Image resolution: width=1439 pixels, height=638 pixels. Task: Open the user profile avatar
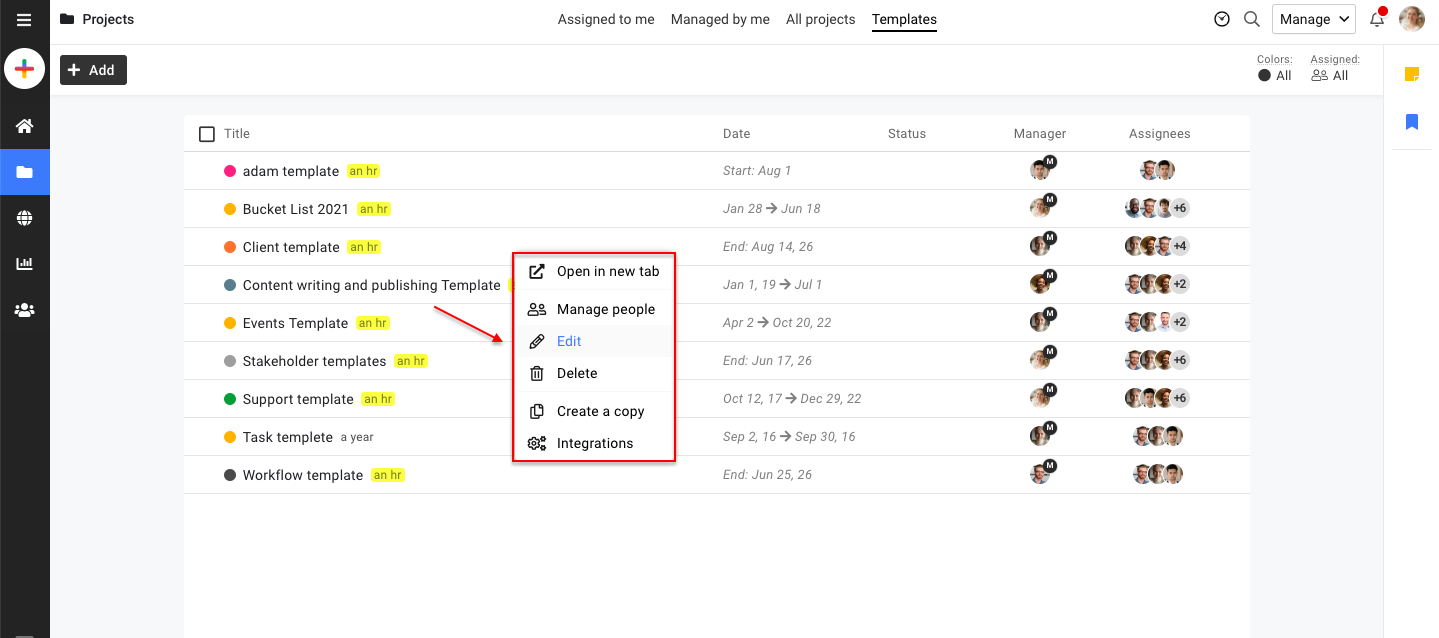pyautogui.click(x=1412, y=19)
